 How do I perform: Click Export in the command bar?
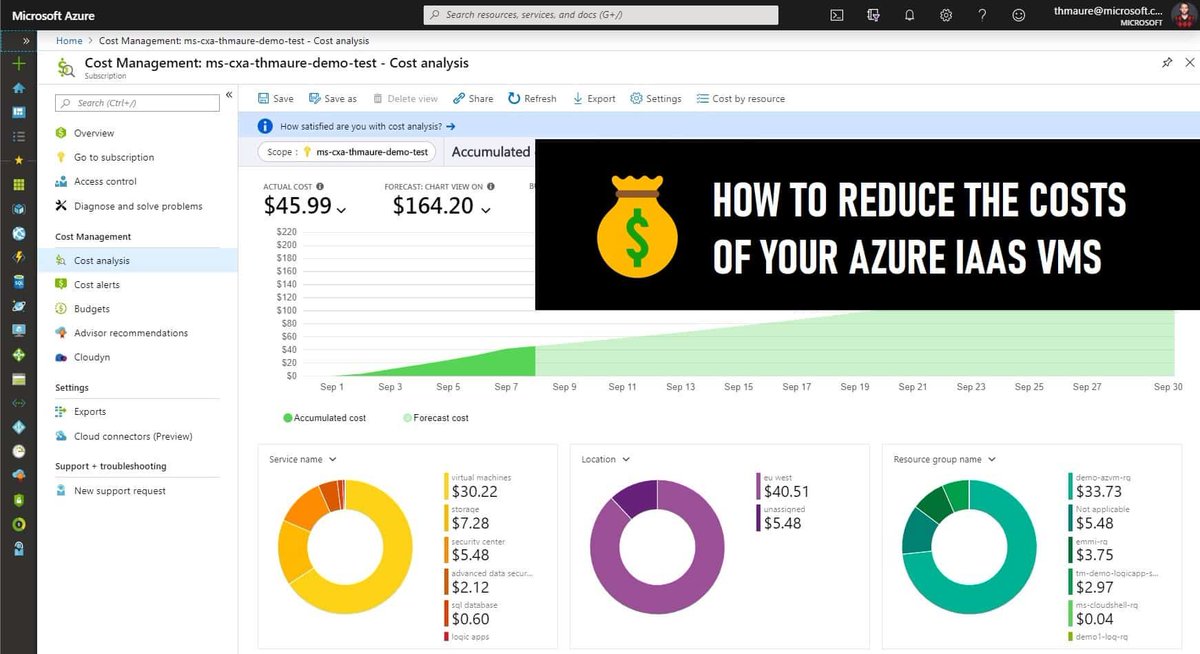pyautogui.click(x=594, y=98)
